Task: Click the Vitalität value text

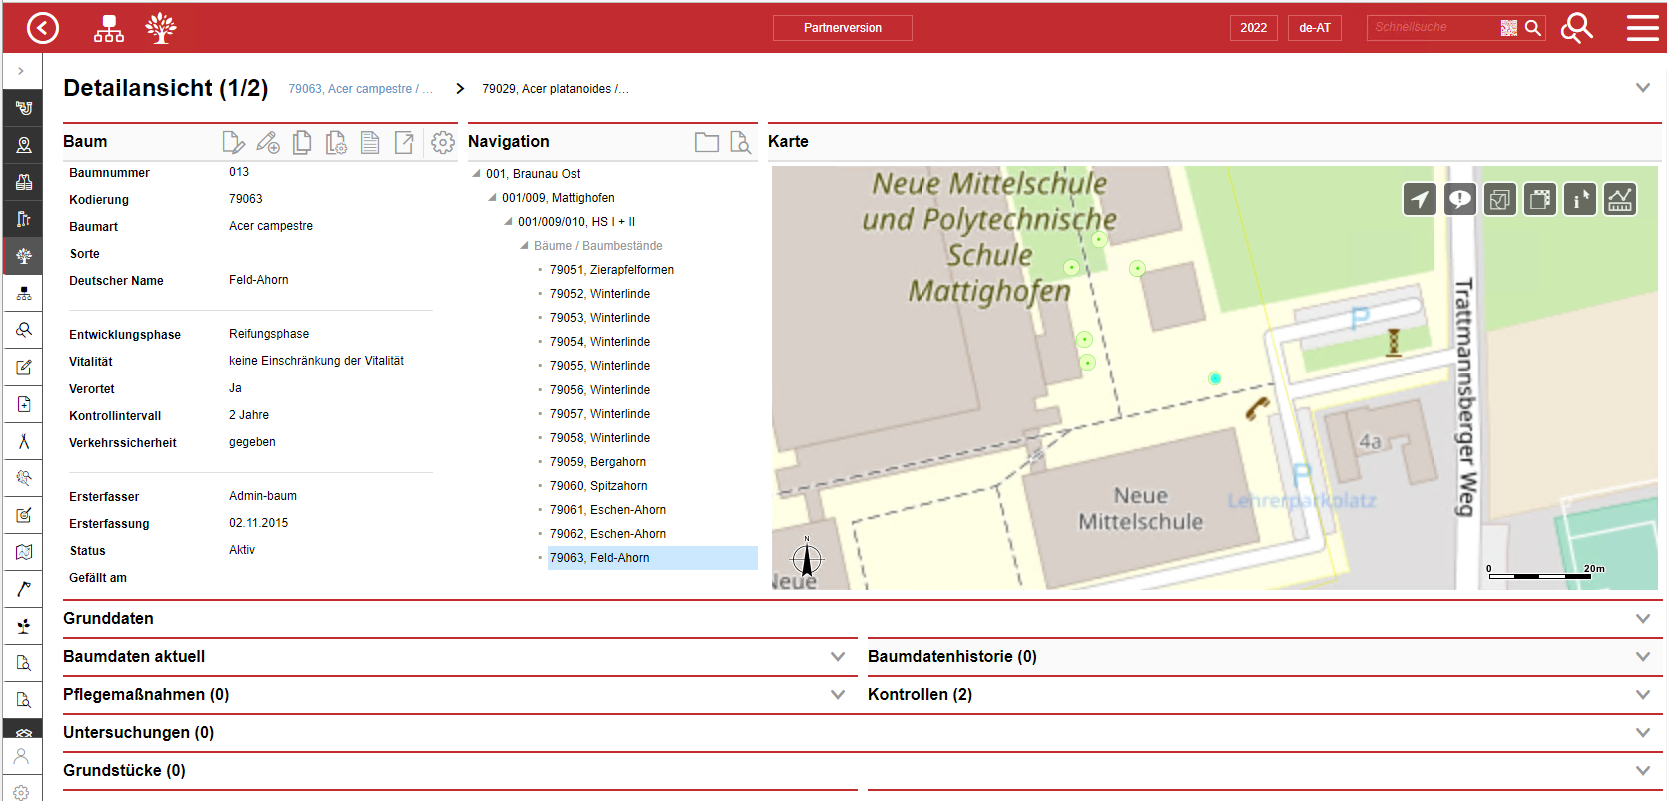Action: tap(316, 361)
